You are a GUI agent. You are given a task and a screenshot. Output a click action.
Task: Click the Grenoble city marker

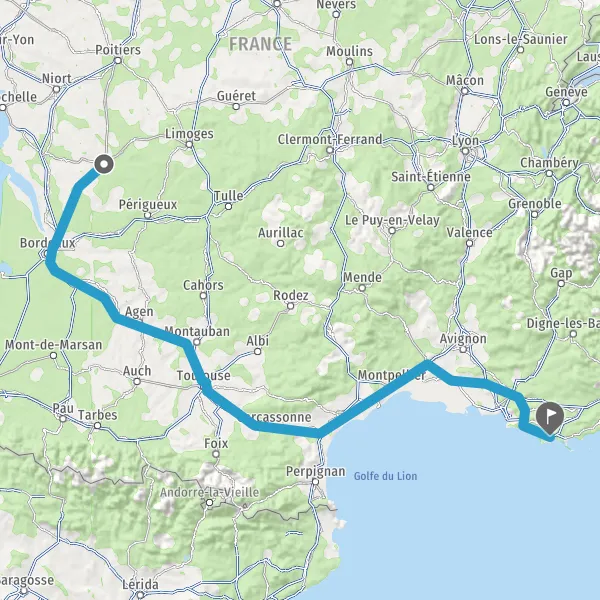535,214
